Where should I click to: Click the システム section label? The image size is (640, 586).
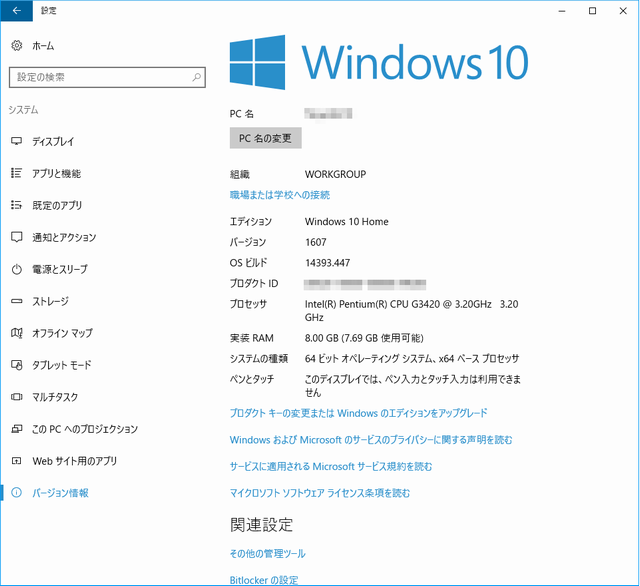click(23, 110)
